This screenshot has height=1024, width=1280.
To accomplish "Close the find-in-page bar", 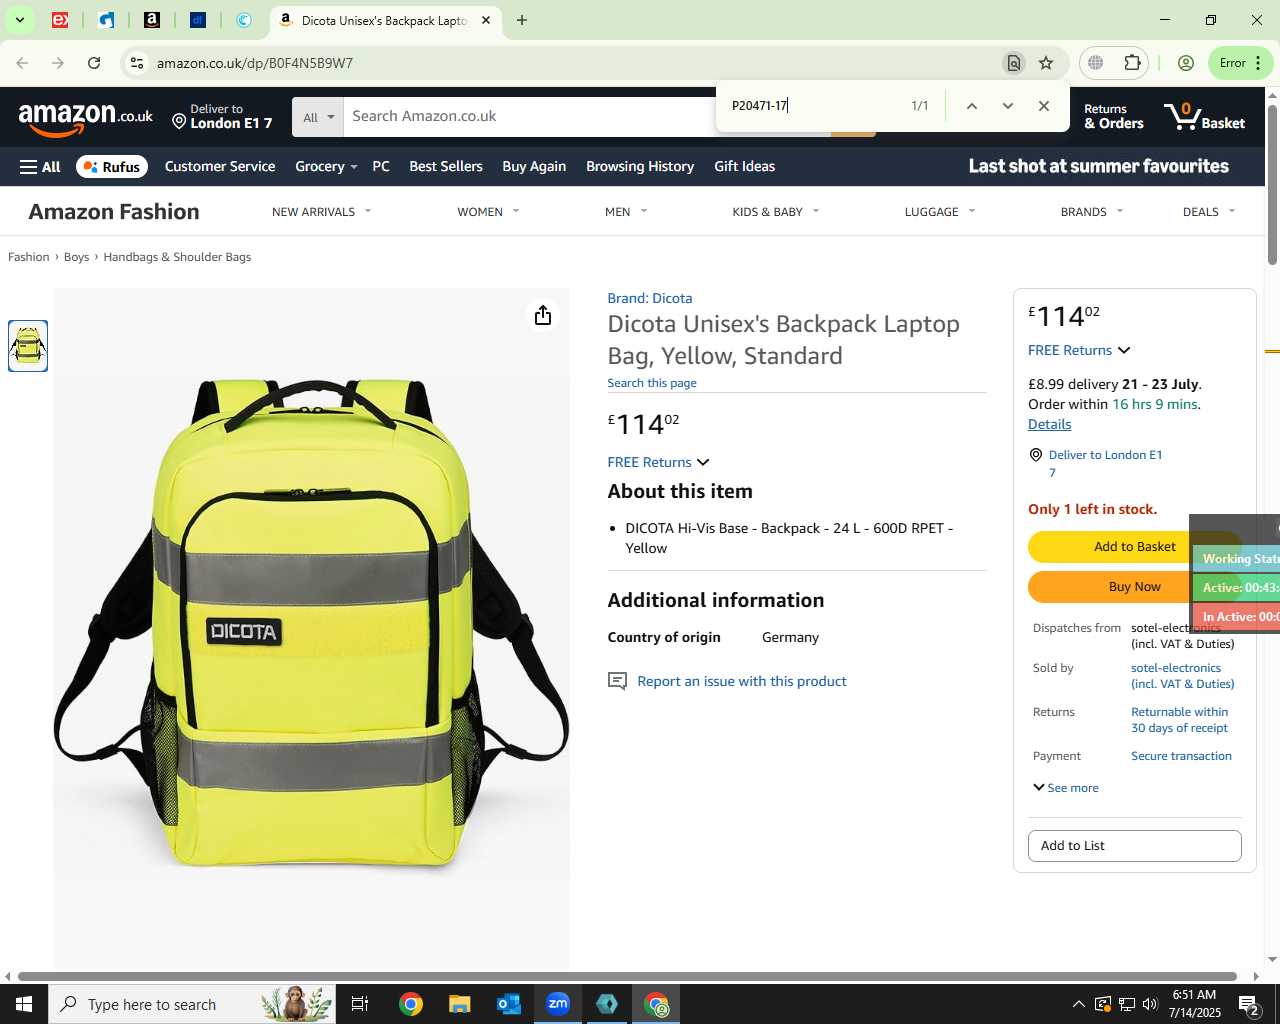I will pyautogui.click(x=1044, y=106).
